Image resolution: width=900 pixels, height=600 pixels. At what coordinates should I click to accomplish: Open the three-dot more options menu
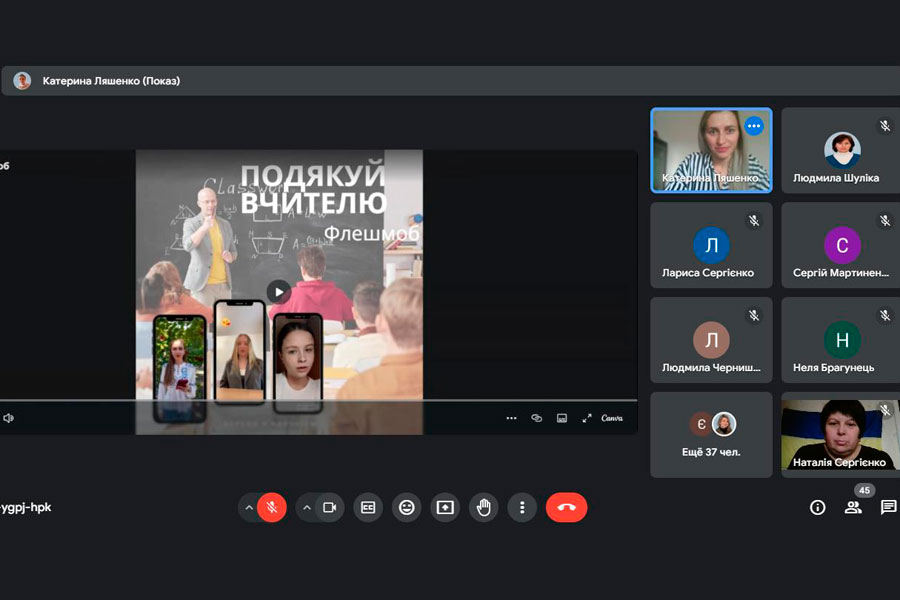522,507
